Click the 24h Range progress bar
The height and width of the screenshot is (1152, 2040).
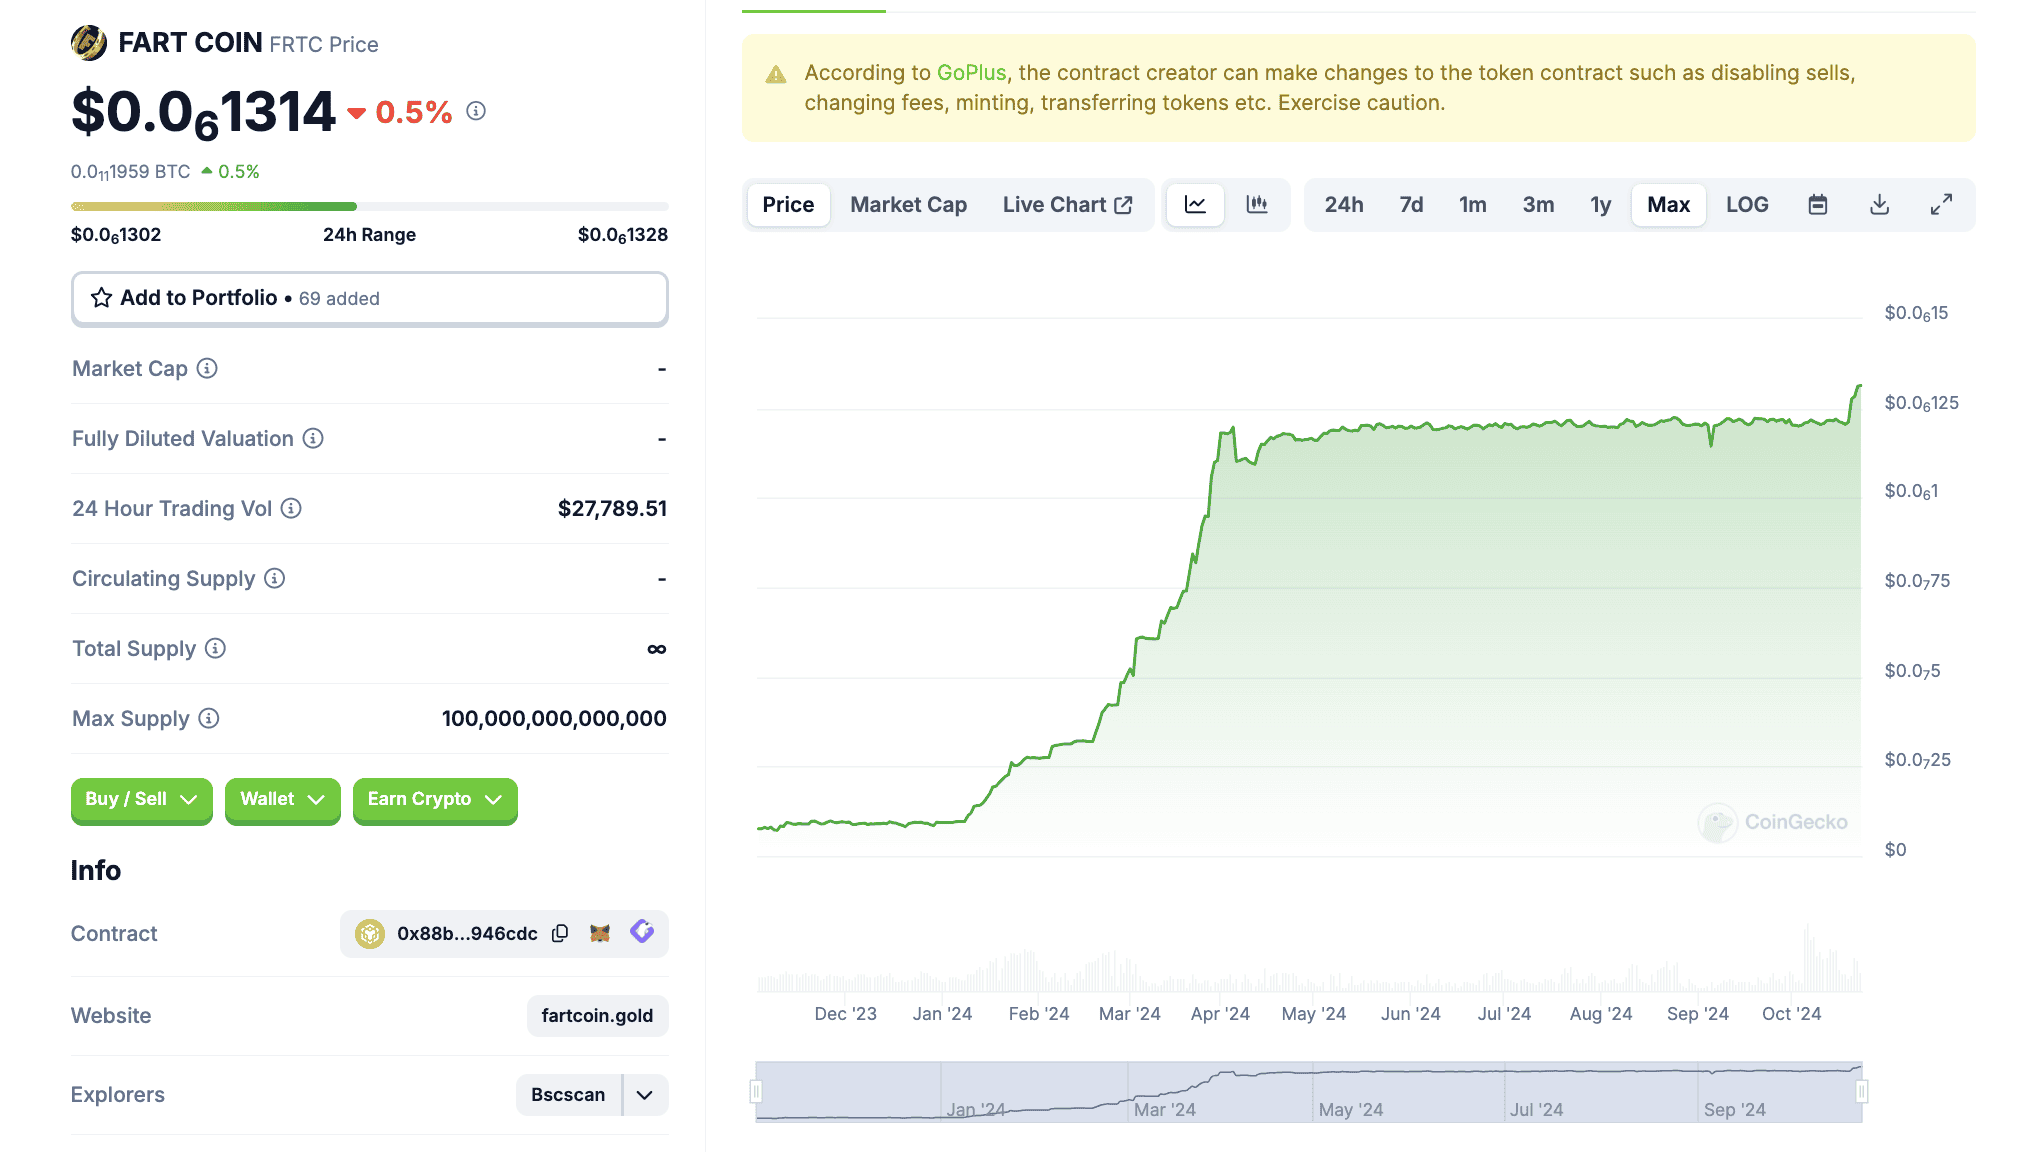click(x=370, y=207)
